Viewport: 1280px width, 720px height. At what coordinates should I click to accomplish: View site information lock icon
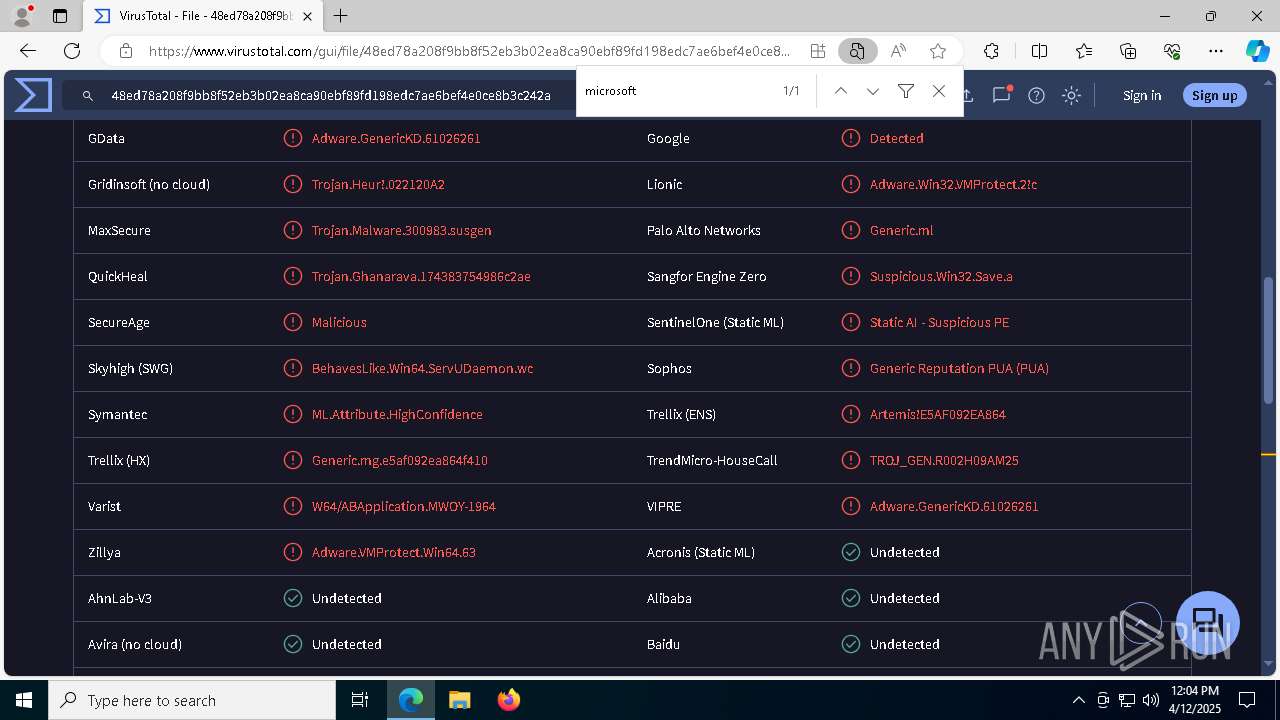(x=126, y=51)
